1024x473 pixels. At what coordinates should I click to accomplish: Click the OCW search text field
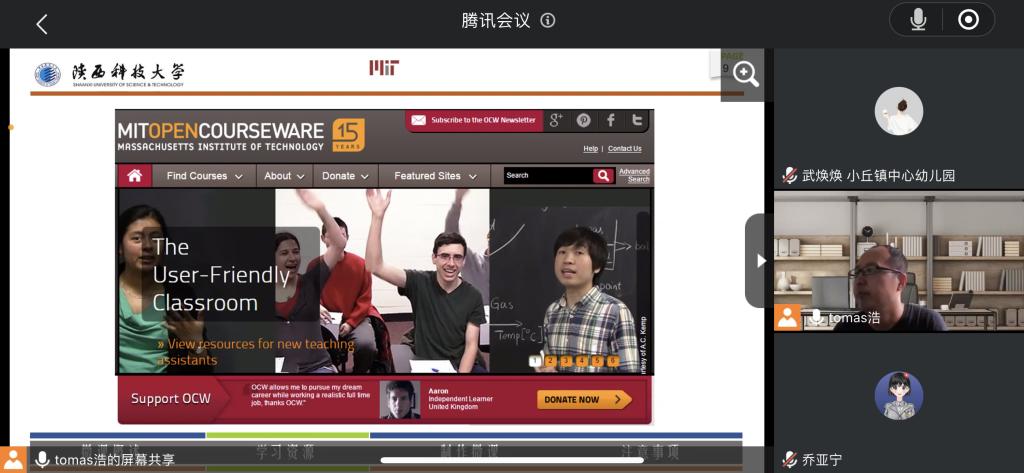548,176
